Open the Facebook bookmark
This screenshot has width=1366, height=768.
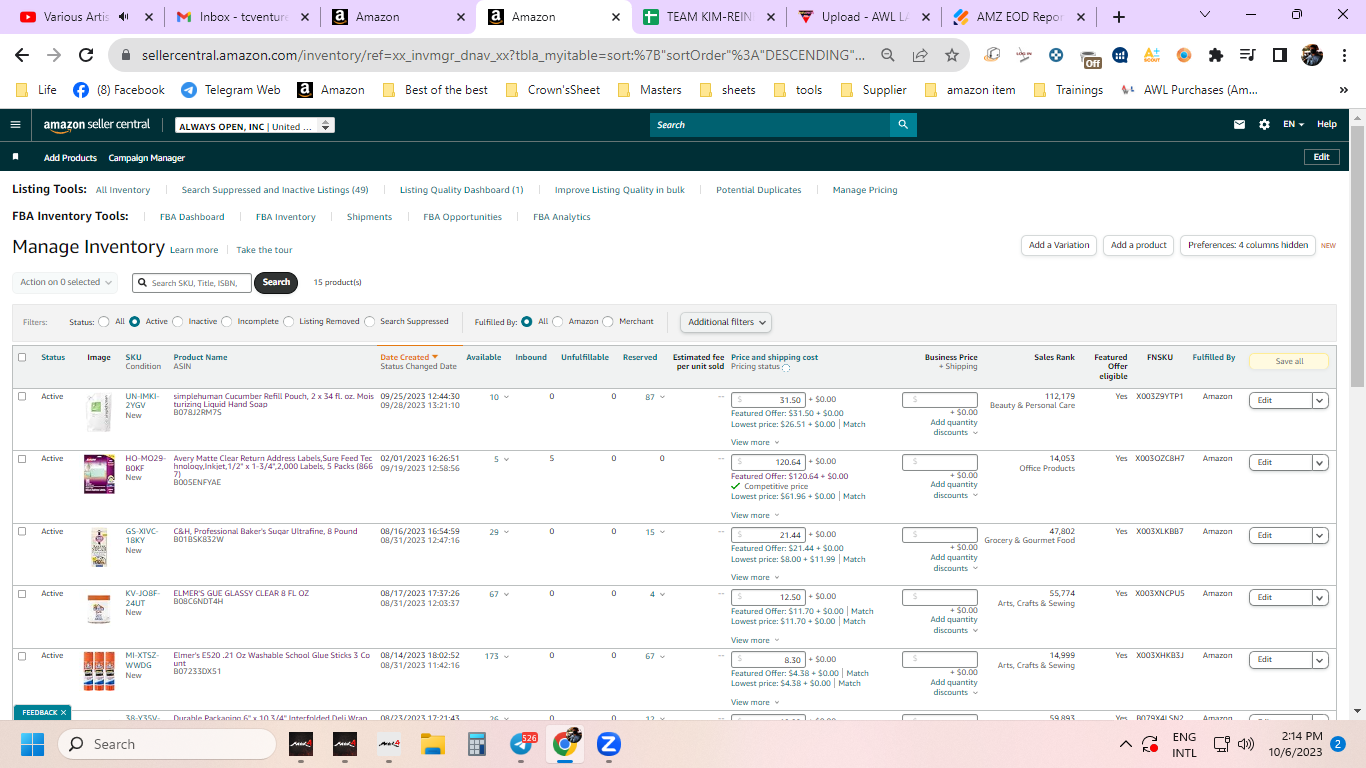click(x=119, y=90)
